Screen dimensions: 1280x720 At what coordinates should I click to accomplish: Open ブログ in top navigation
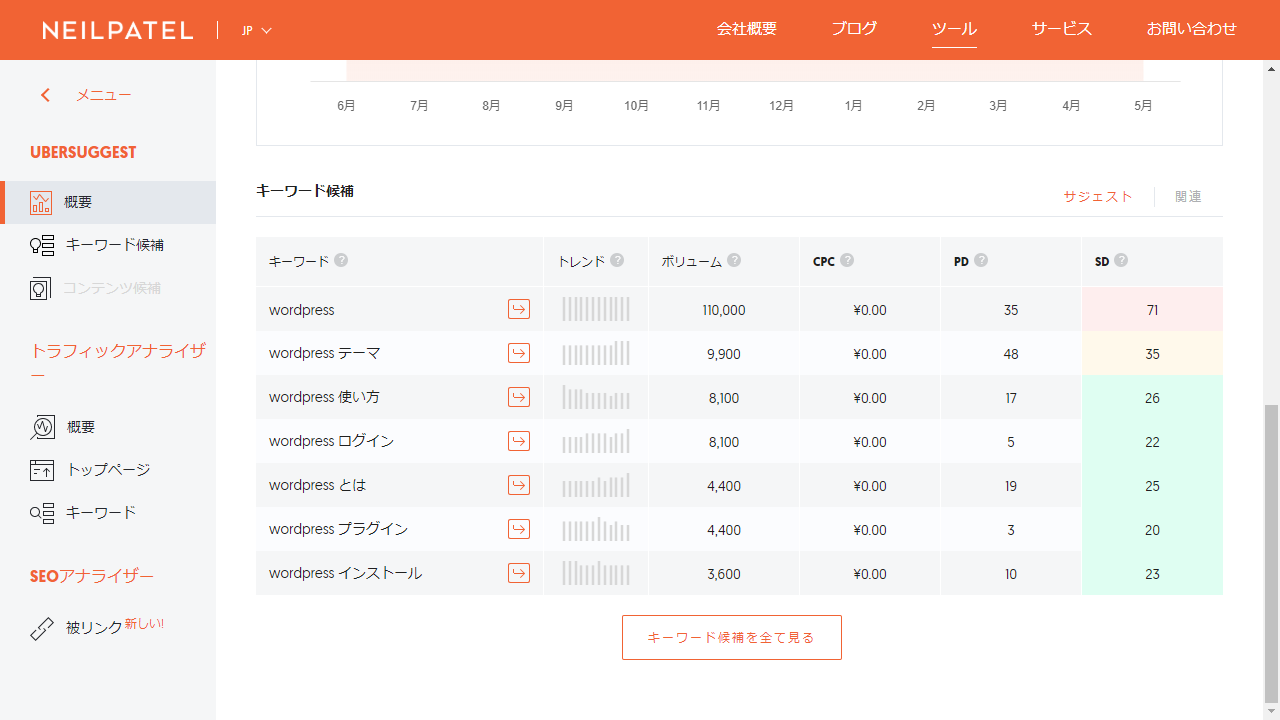click(x=854, y=29)
